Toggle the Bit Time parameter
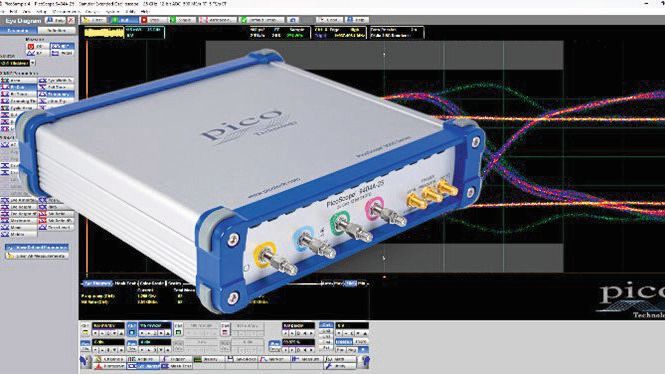The width and height of the screenshot is (665, 374). pyautogui.click(x=19, y=94)
